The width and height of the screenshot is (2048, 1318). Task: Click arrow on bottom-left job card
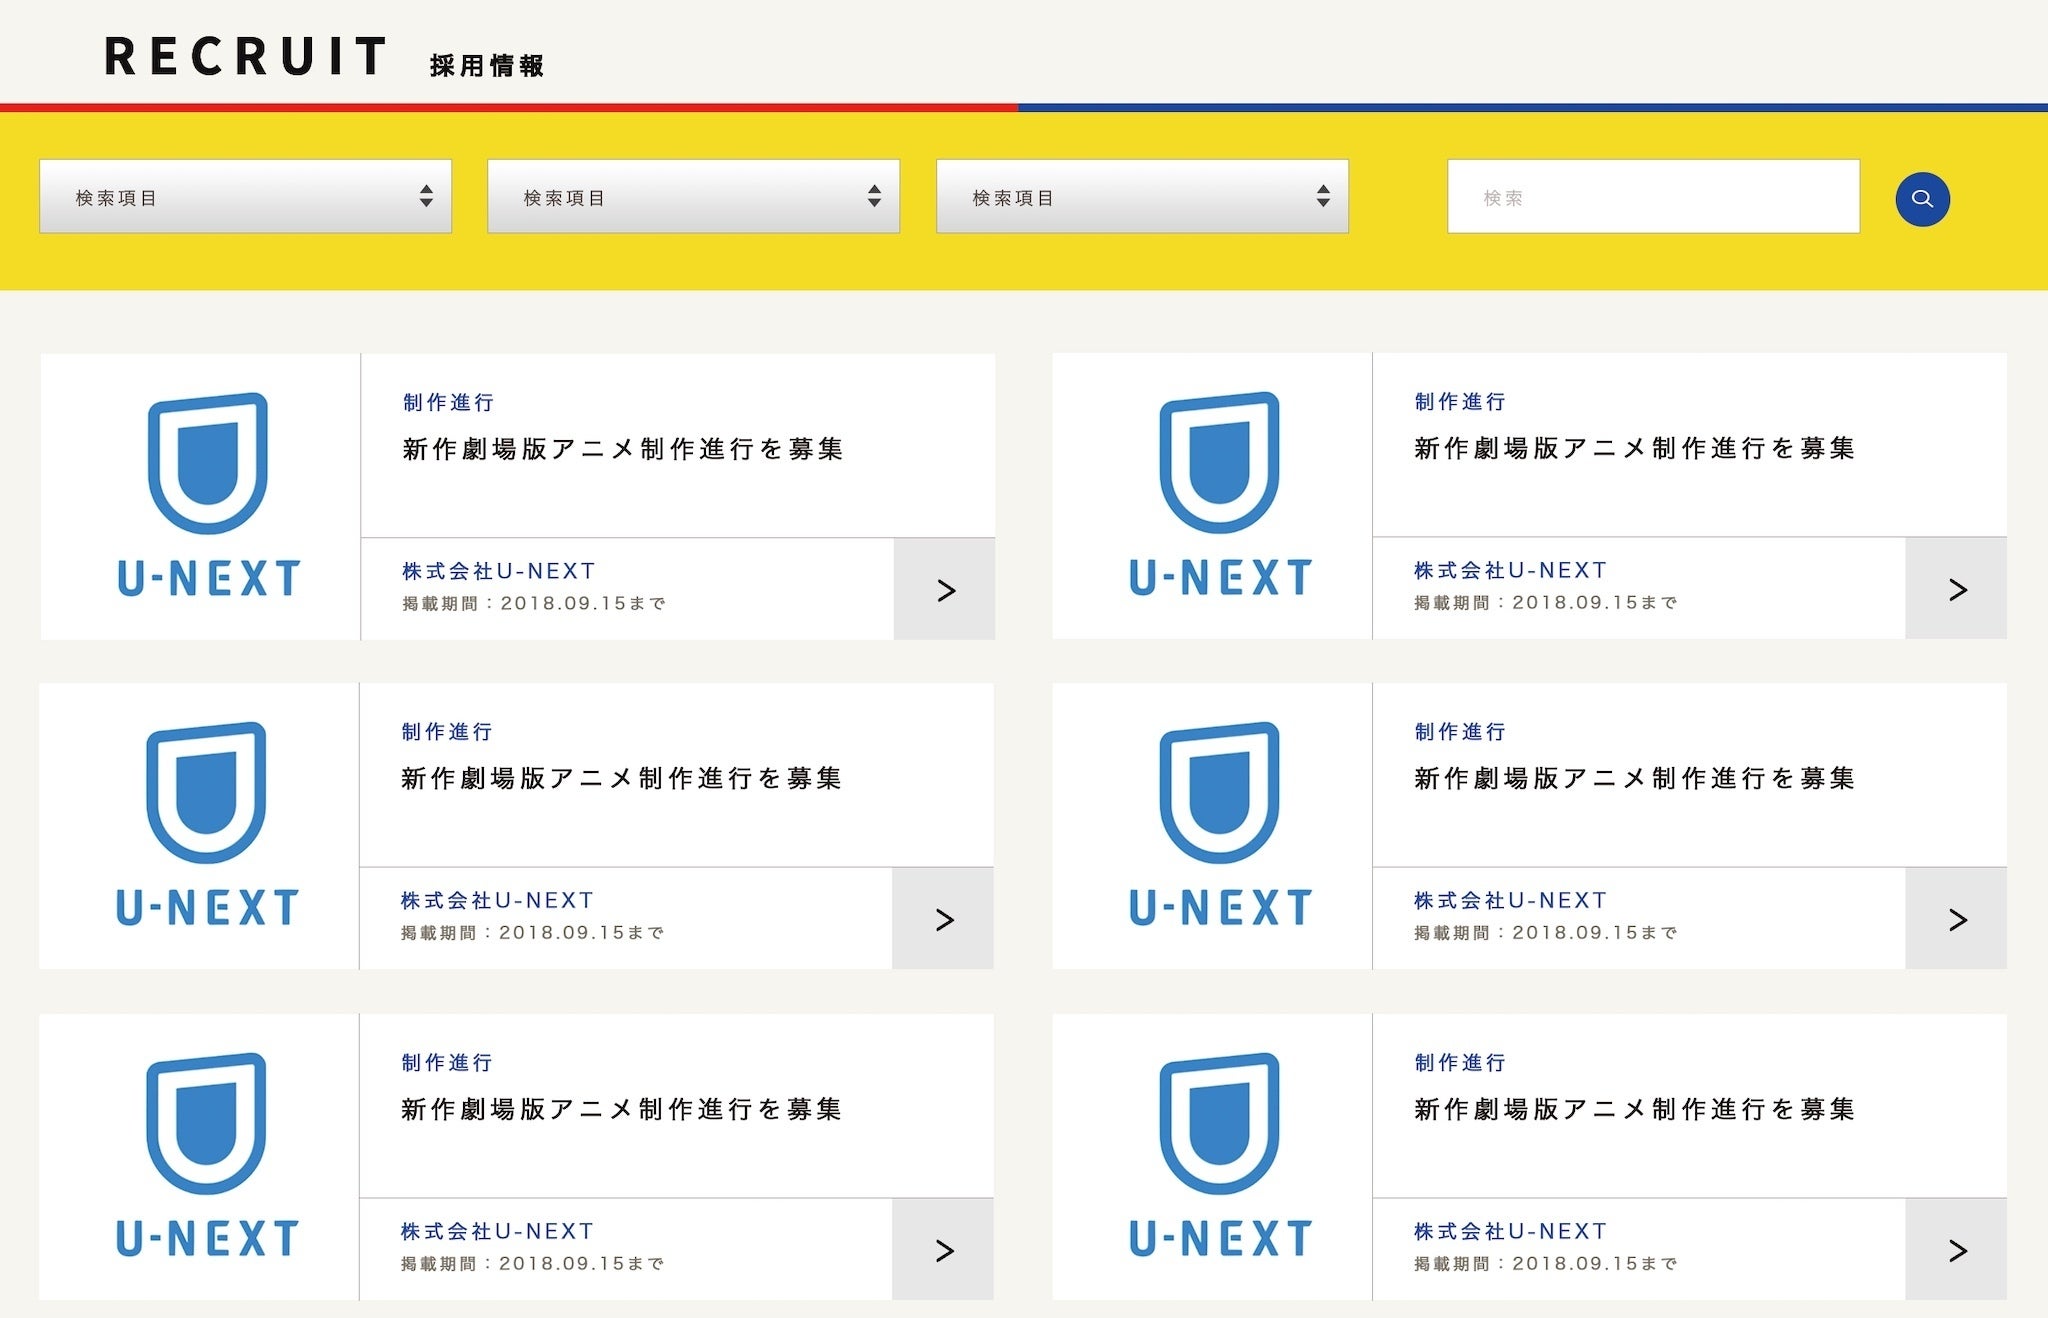943,1250
